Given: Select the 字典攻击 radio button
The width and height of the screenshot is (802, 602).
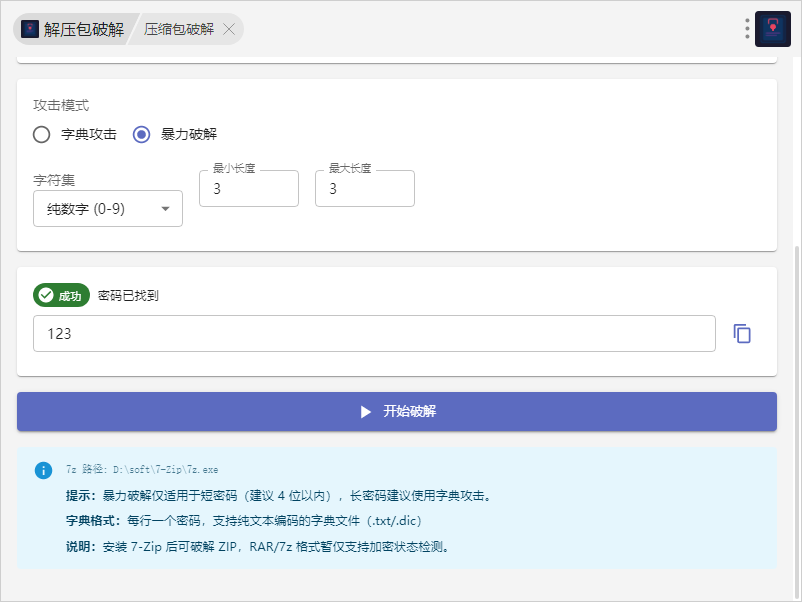Looking at the screenshot, I should click(42, 135).
